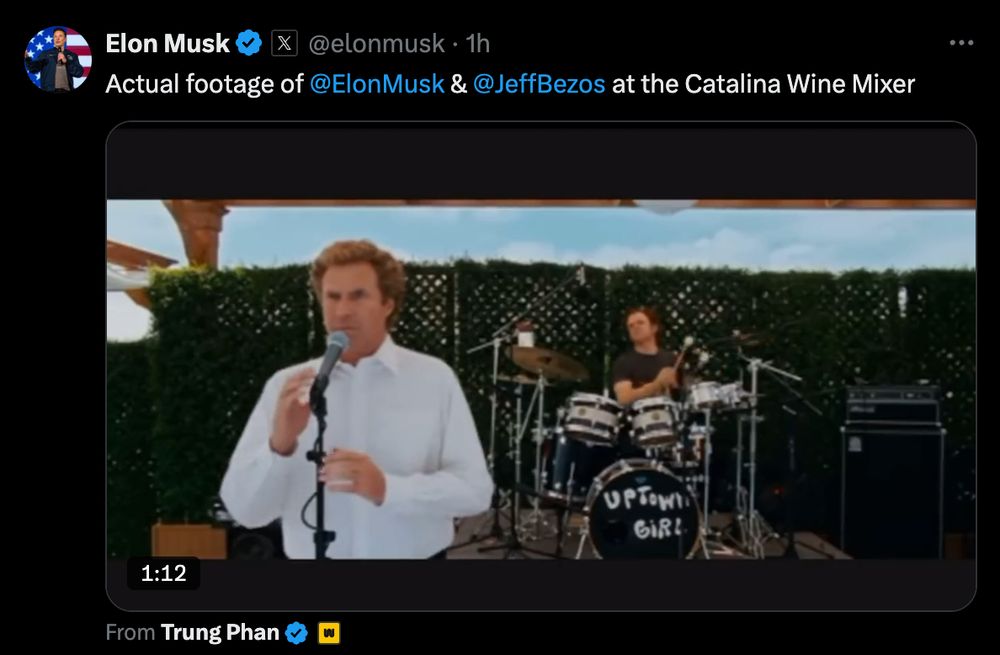Open Trung Phan's profile link
The image size is (1000, 655).
[220, 632]
